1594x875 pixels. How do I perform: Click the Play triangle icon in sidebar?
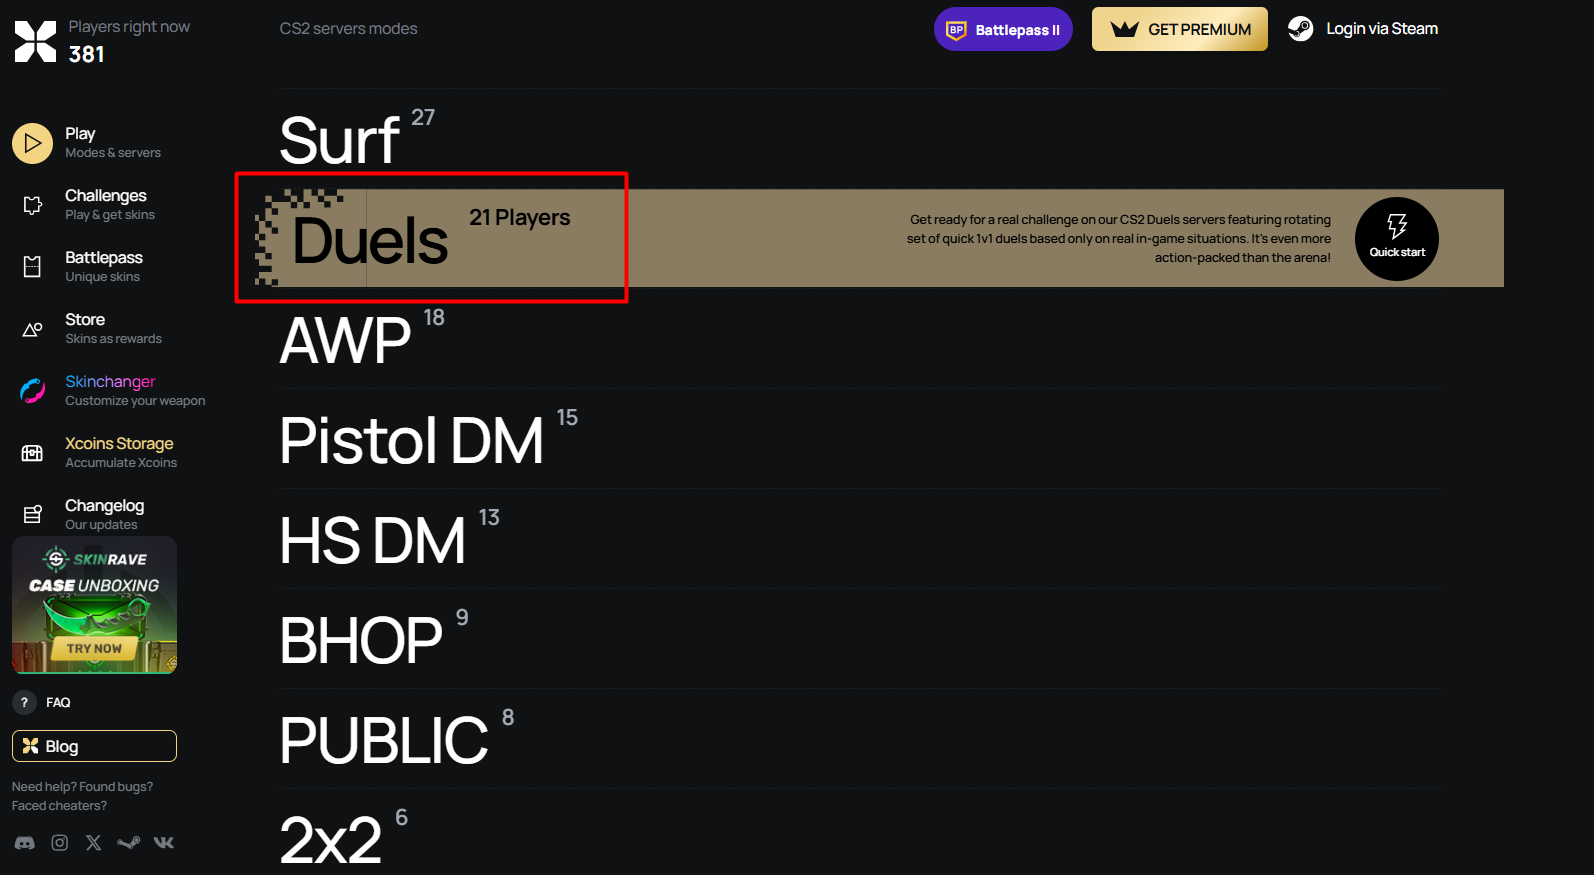point(32,143)
